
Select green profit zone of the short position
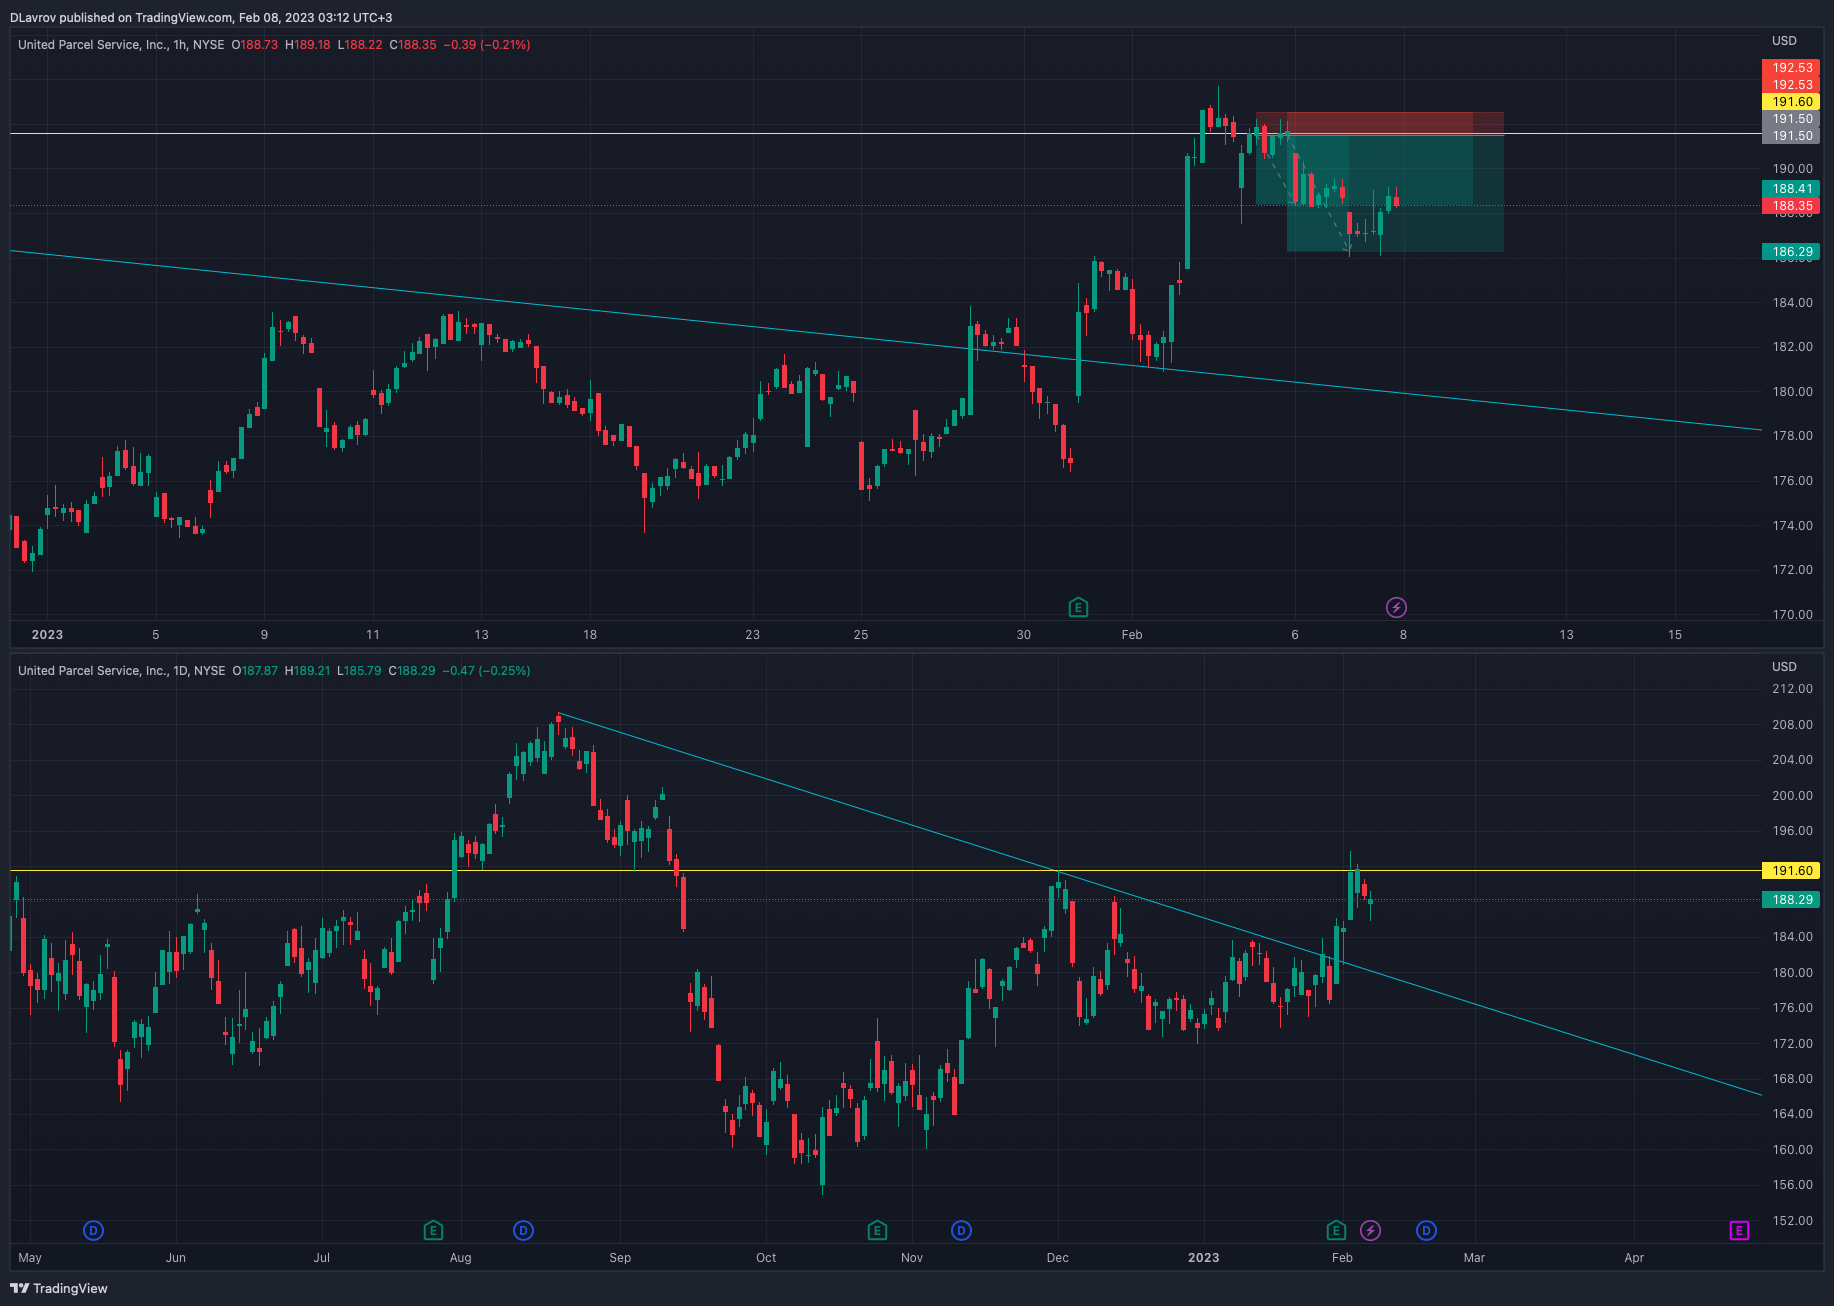[x=1395, y=192]
